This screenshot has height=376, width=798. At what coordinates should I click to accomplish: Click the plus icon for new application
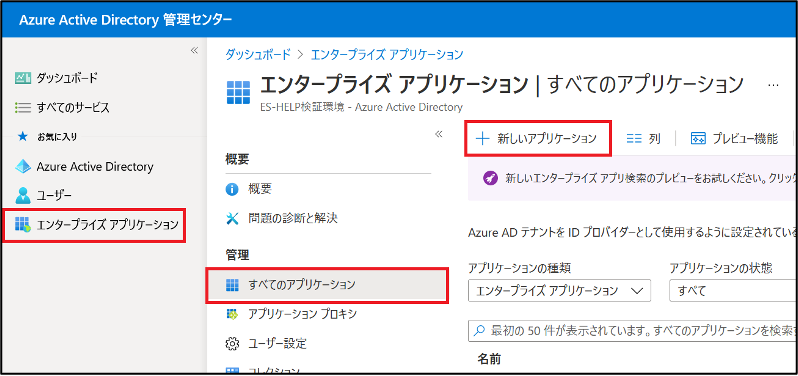pyautogui.click(x=482, y=138)
